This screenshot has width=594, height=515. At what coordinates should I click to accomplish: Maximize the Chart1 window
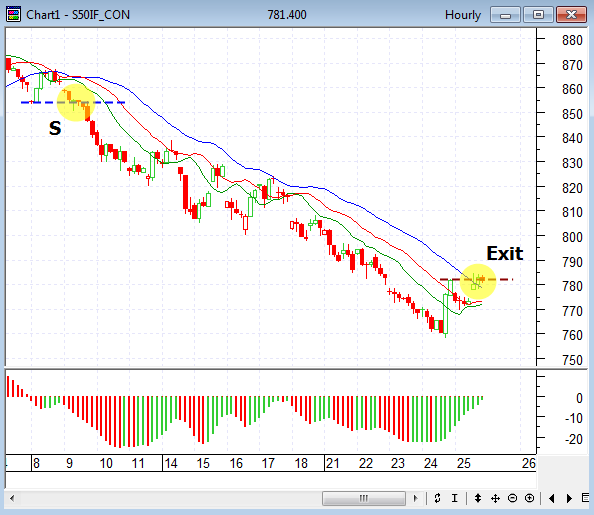click(538, 15)
